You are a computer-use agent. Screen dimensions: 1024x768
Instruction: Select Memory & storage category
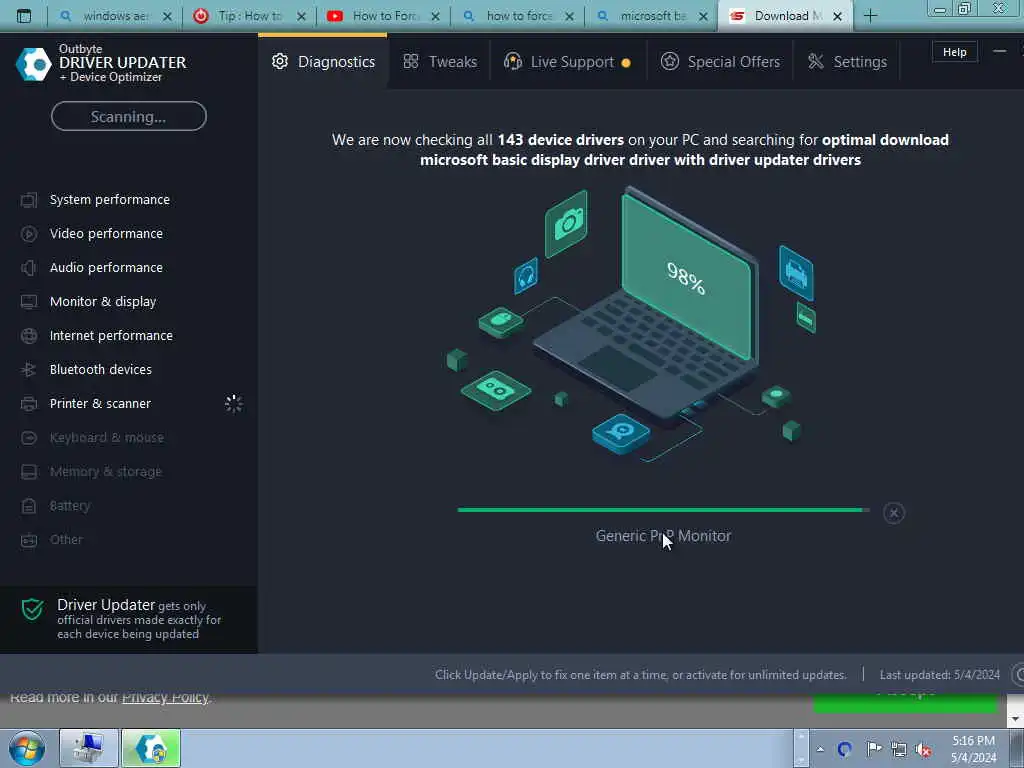tap(105, 471)
